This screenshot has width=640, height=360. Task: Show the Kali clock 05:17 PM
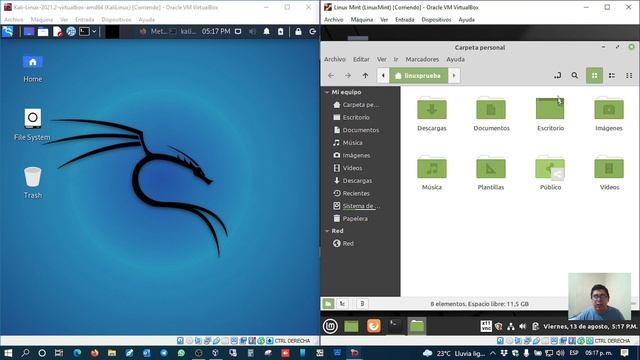(216, 31)
